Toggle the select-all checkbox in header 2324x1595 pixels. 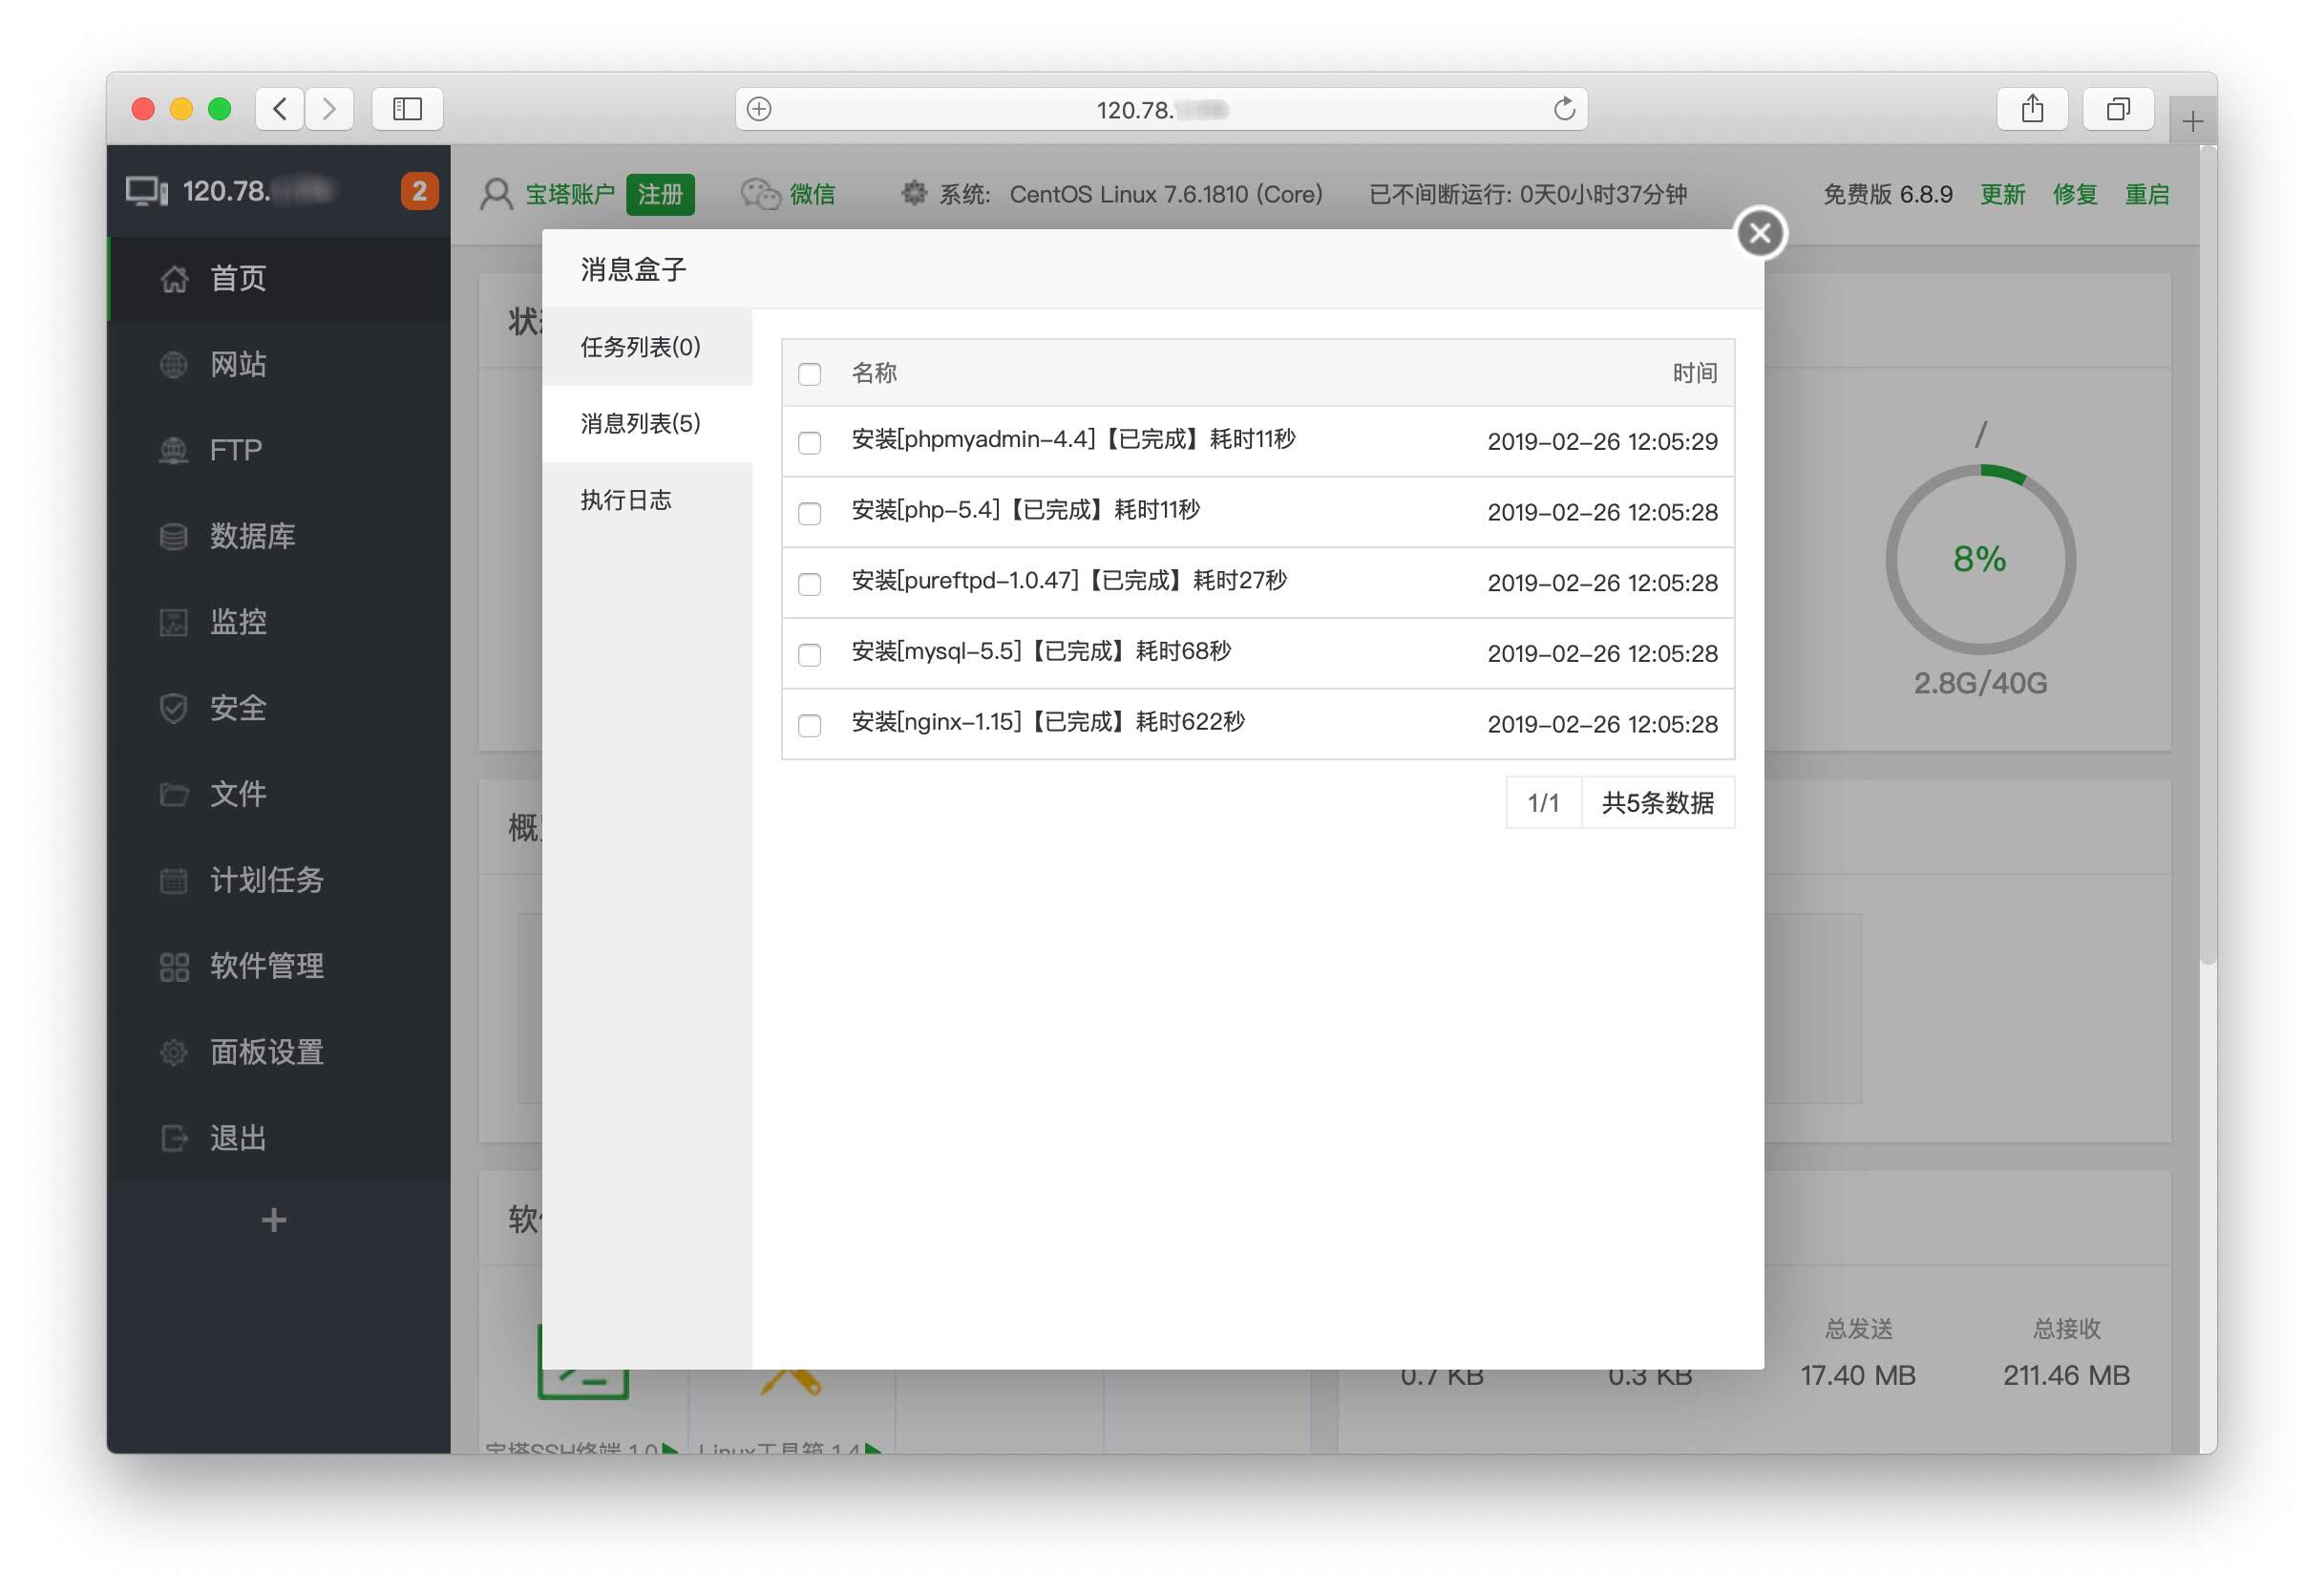coord(809,374)
